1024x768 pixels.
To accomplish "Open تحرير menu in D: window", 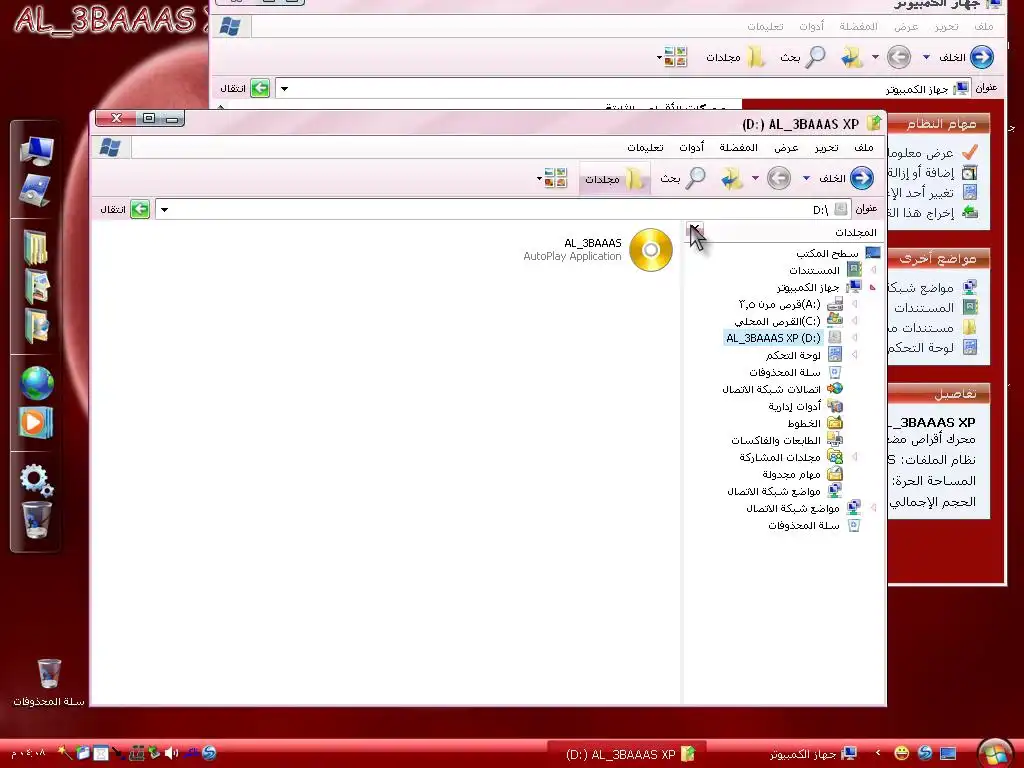I will pos(826,148).
